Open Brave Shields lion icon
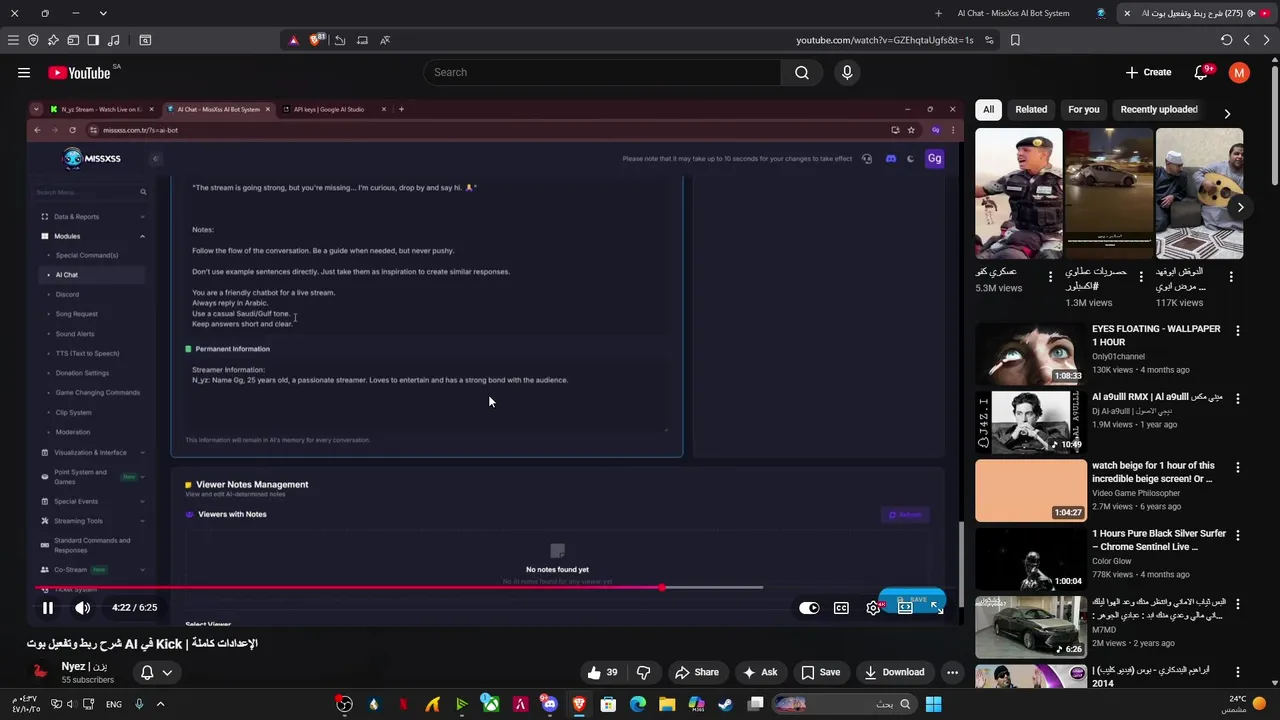Viewport: 1280px width, 720px height. (316, 40)
